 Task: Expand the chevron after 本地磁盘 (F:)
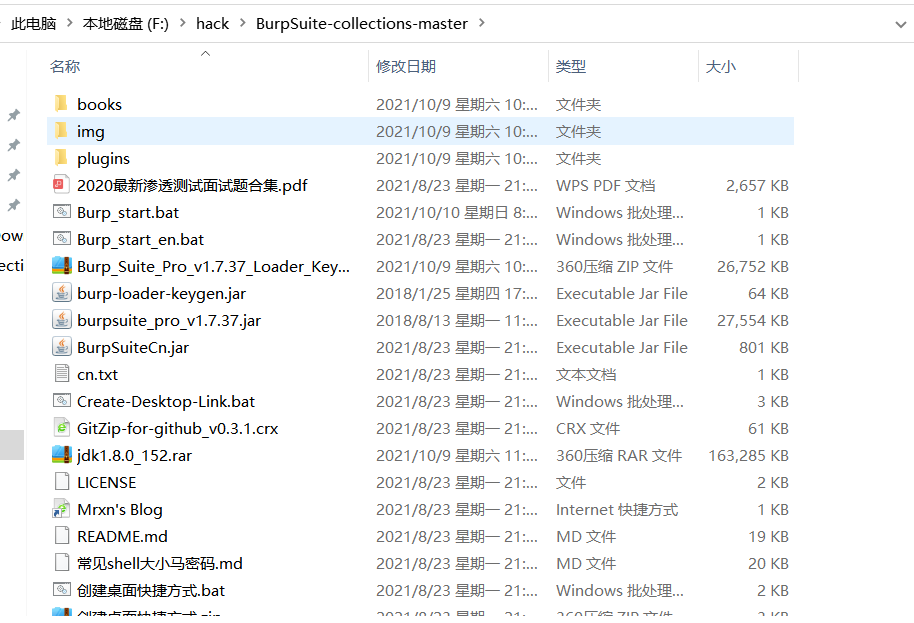point(183,23)
